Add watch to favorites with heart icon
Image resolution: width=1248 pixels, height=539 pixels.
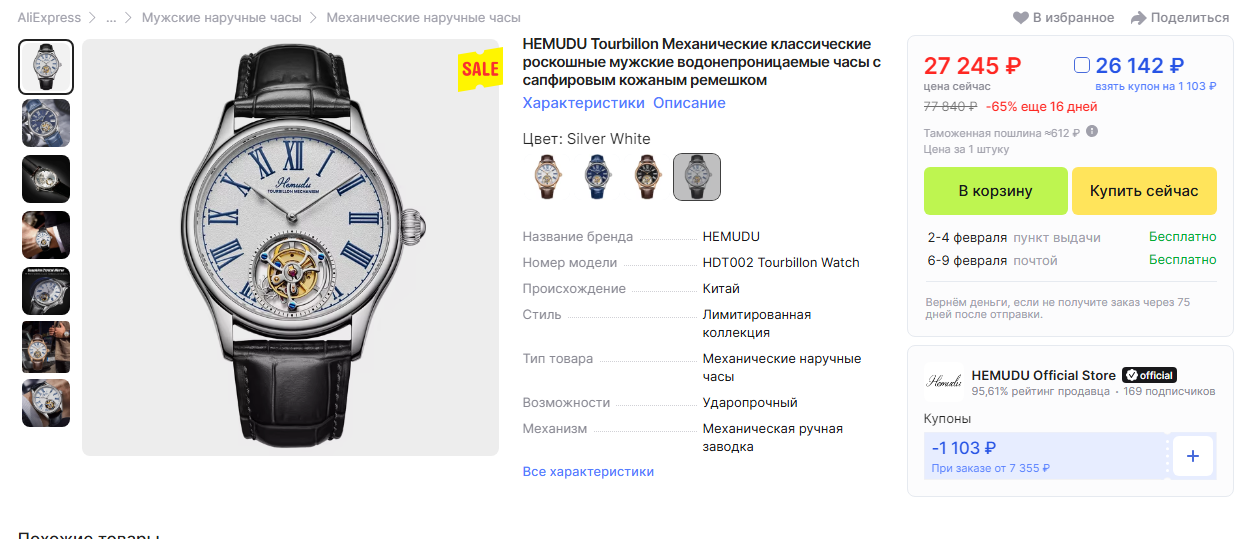click(x=1021, y=17)
